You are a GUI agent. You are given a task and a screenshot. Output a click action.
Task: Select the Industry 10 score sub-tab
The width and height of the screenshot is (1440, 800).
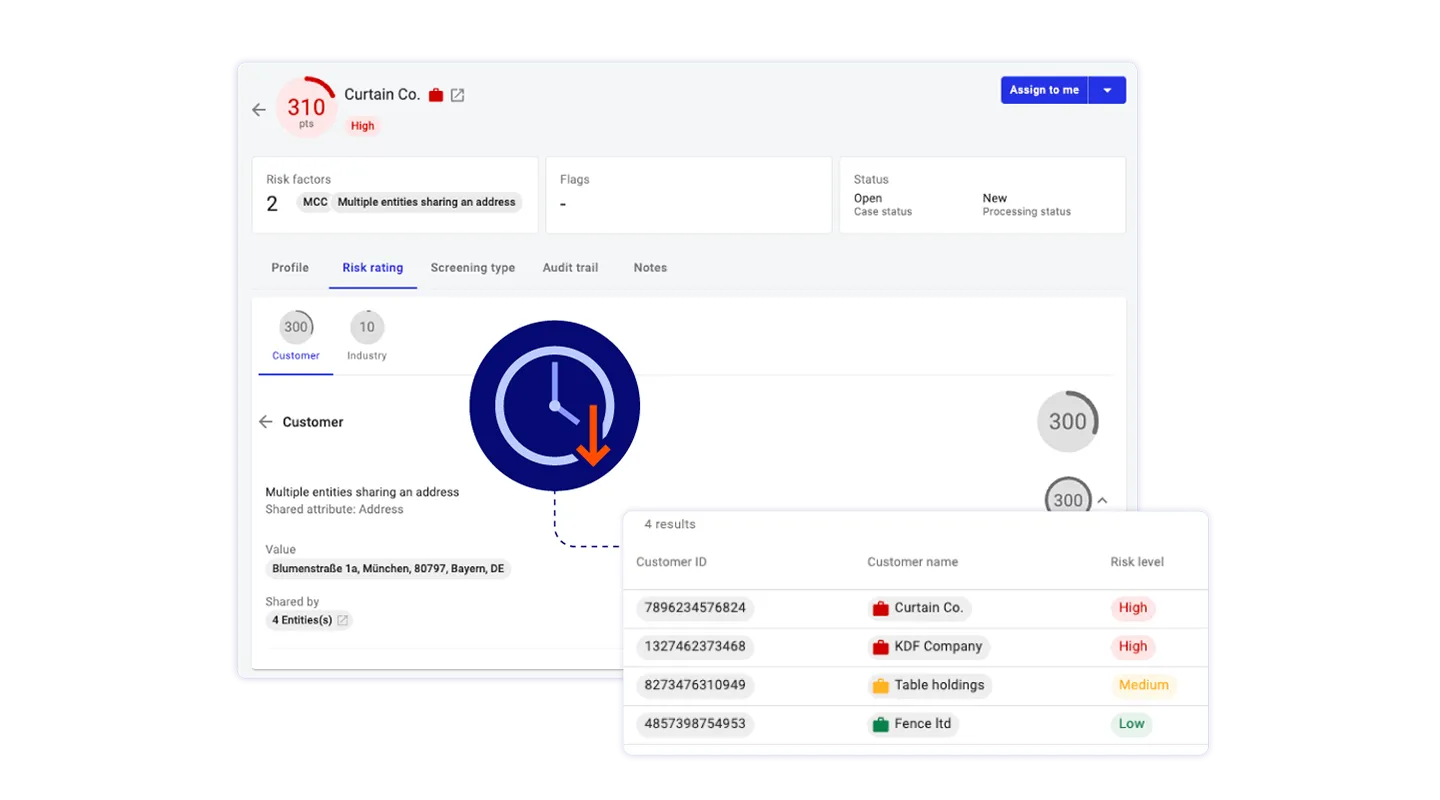click(367, 336)
